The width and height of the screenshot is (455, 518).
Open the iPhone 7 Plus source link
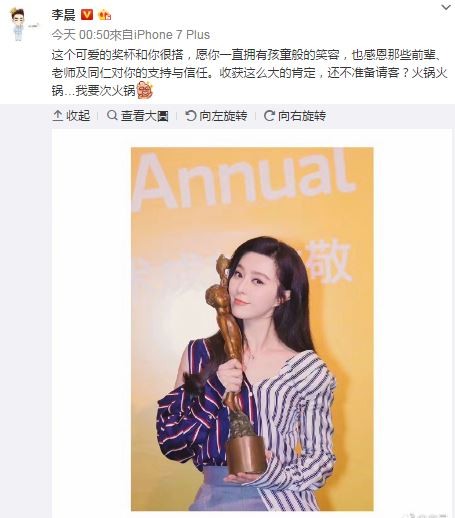[x=172, y=35]
